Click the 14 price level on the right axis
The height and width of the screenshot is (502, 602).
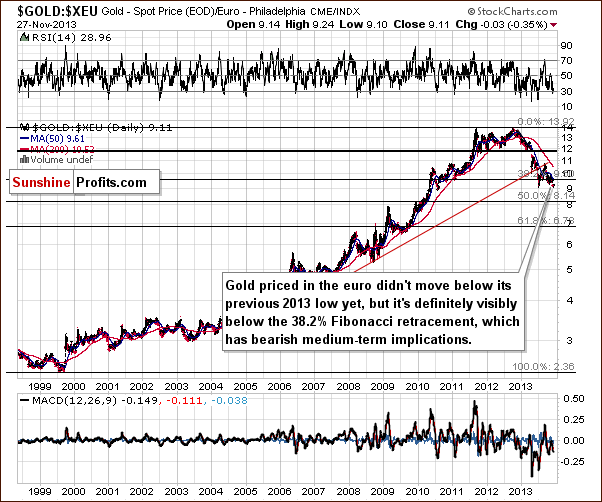[x=567, y=128]
